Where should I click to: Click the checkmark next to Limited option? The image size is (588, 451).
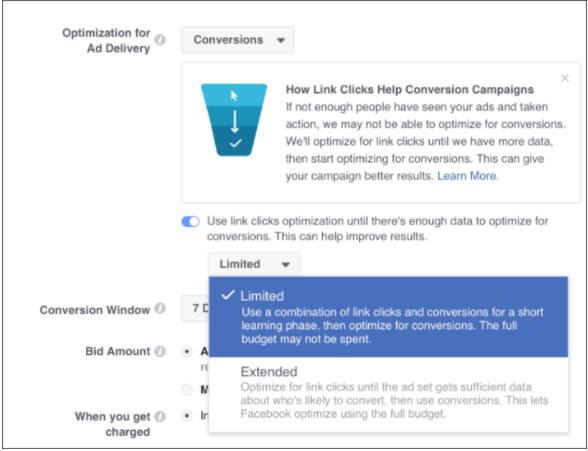coord(228,295)
